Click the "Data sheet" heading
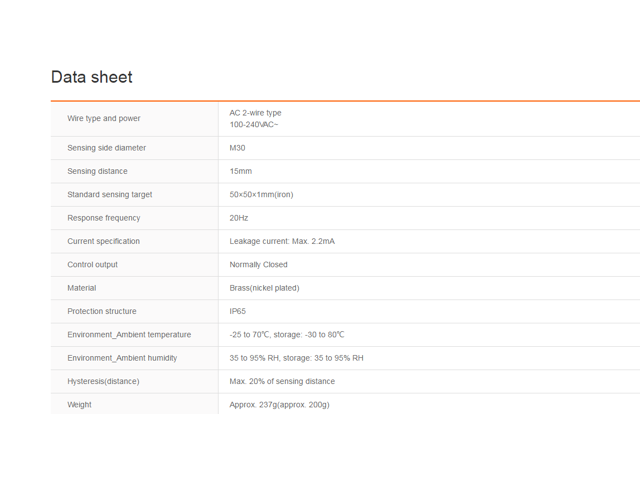The width and height of the screenshot is (640, 480). pyautogui.click(x=92, y=77)
